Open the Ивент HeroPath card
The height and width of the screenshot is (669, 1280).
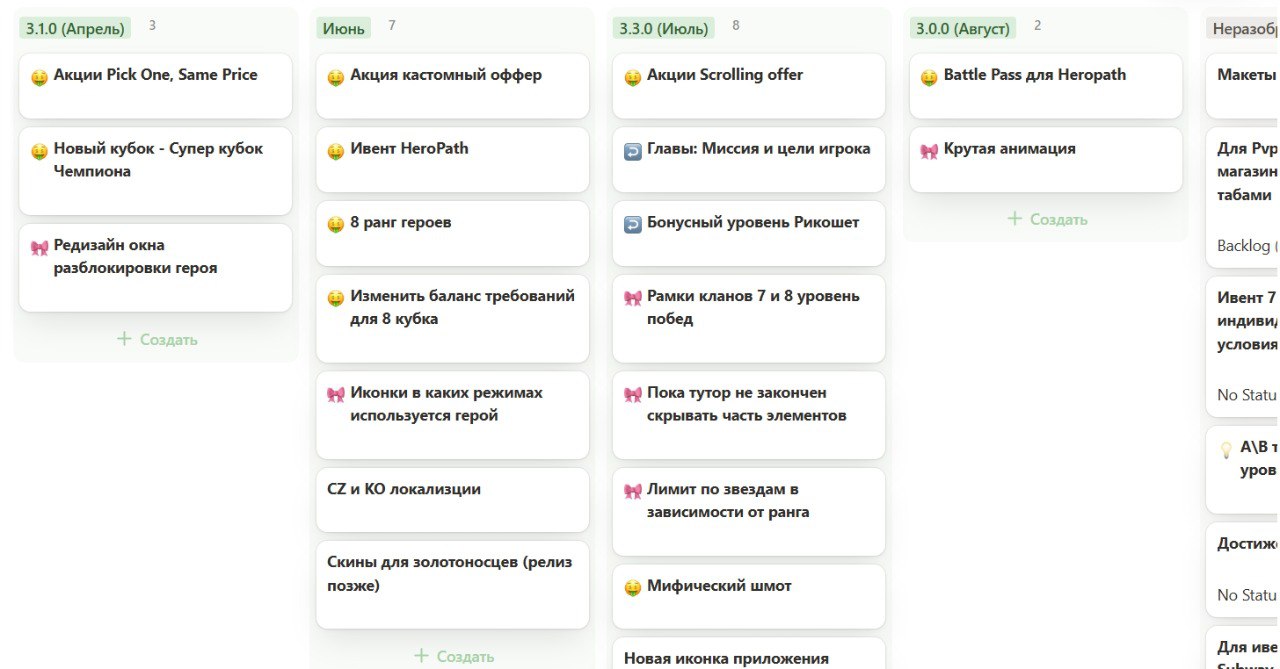point(452,158)
